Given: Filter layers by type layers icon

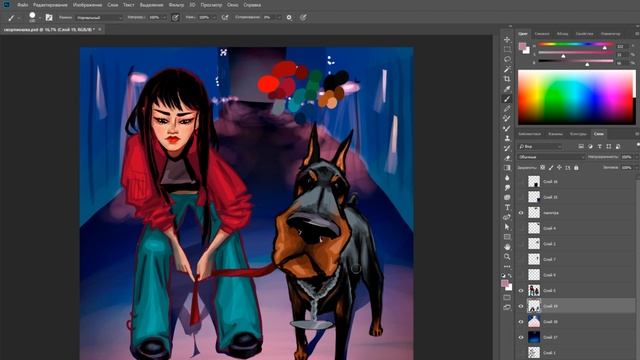Looking at the screenshot, I should pyautogui.click(x=600, y=147).
